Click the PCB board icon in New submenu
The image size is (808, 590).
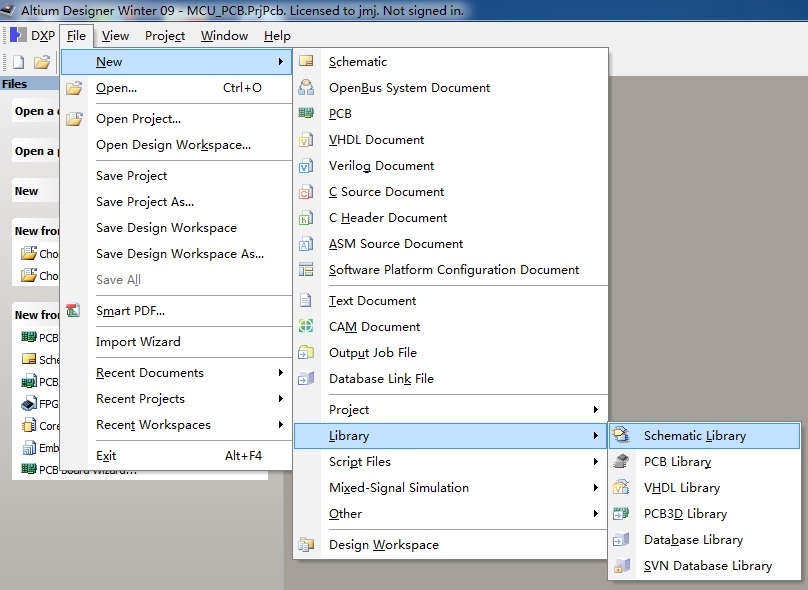click(306, 113)
